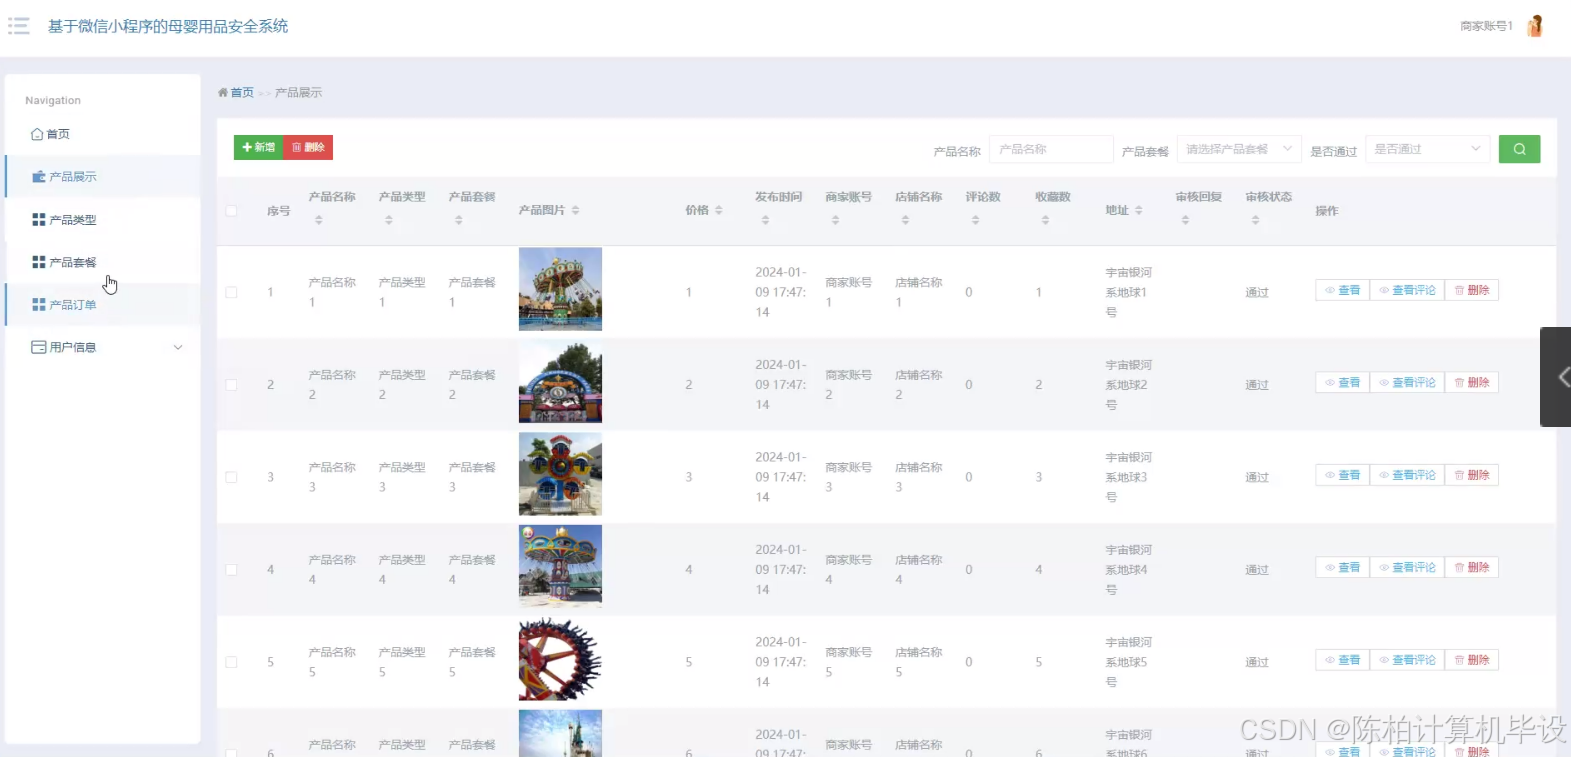Click 删除 for product row 3
The height and width of the screenshot is (757, 1571).
[1472, 475]
